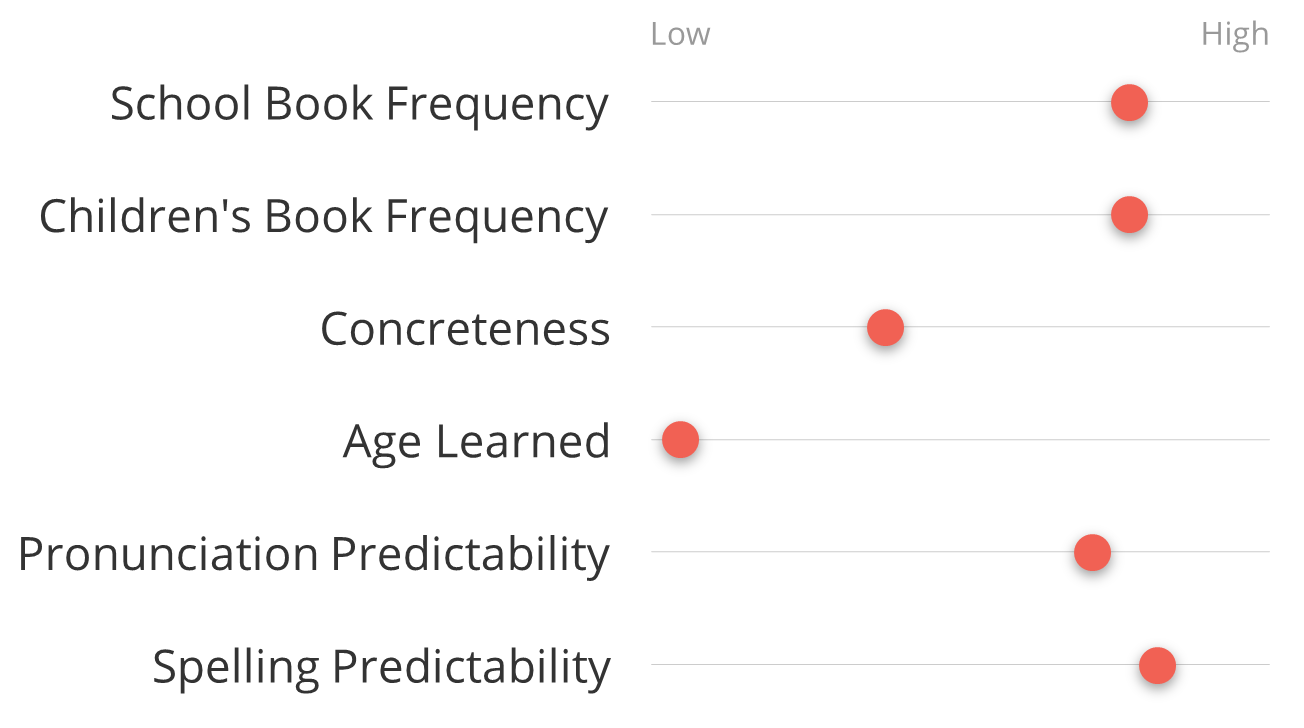This screenshot has width=1304, height=728.
Task: Select the Age Learned label
Action: (476, 442)
